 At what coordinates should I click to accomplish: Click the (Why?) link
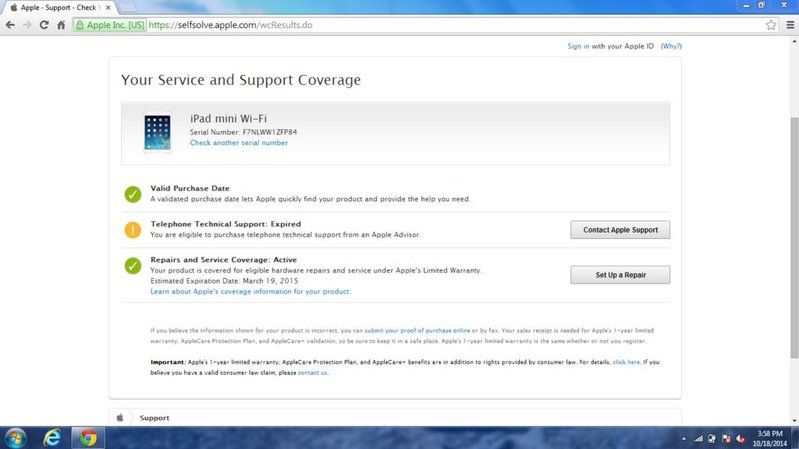click(x=671, y=46)
